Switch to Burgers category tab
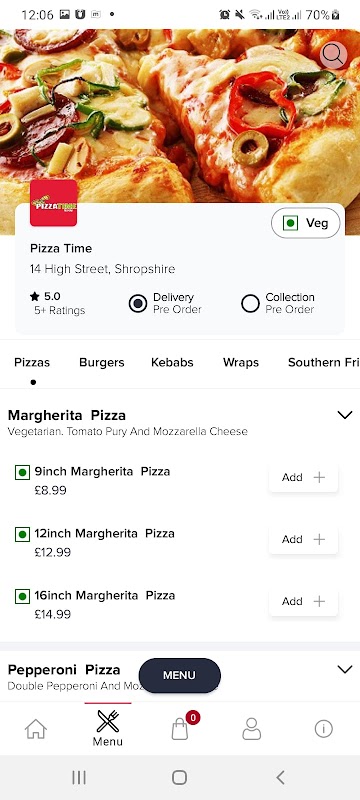 click(x=101, y=362)
